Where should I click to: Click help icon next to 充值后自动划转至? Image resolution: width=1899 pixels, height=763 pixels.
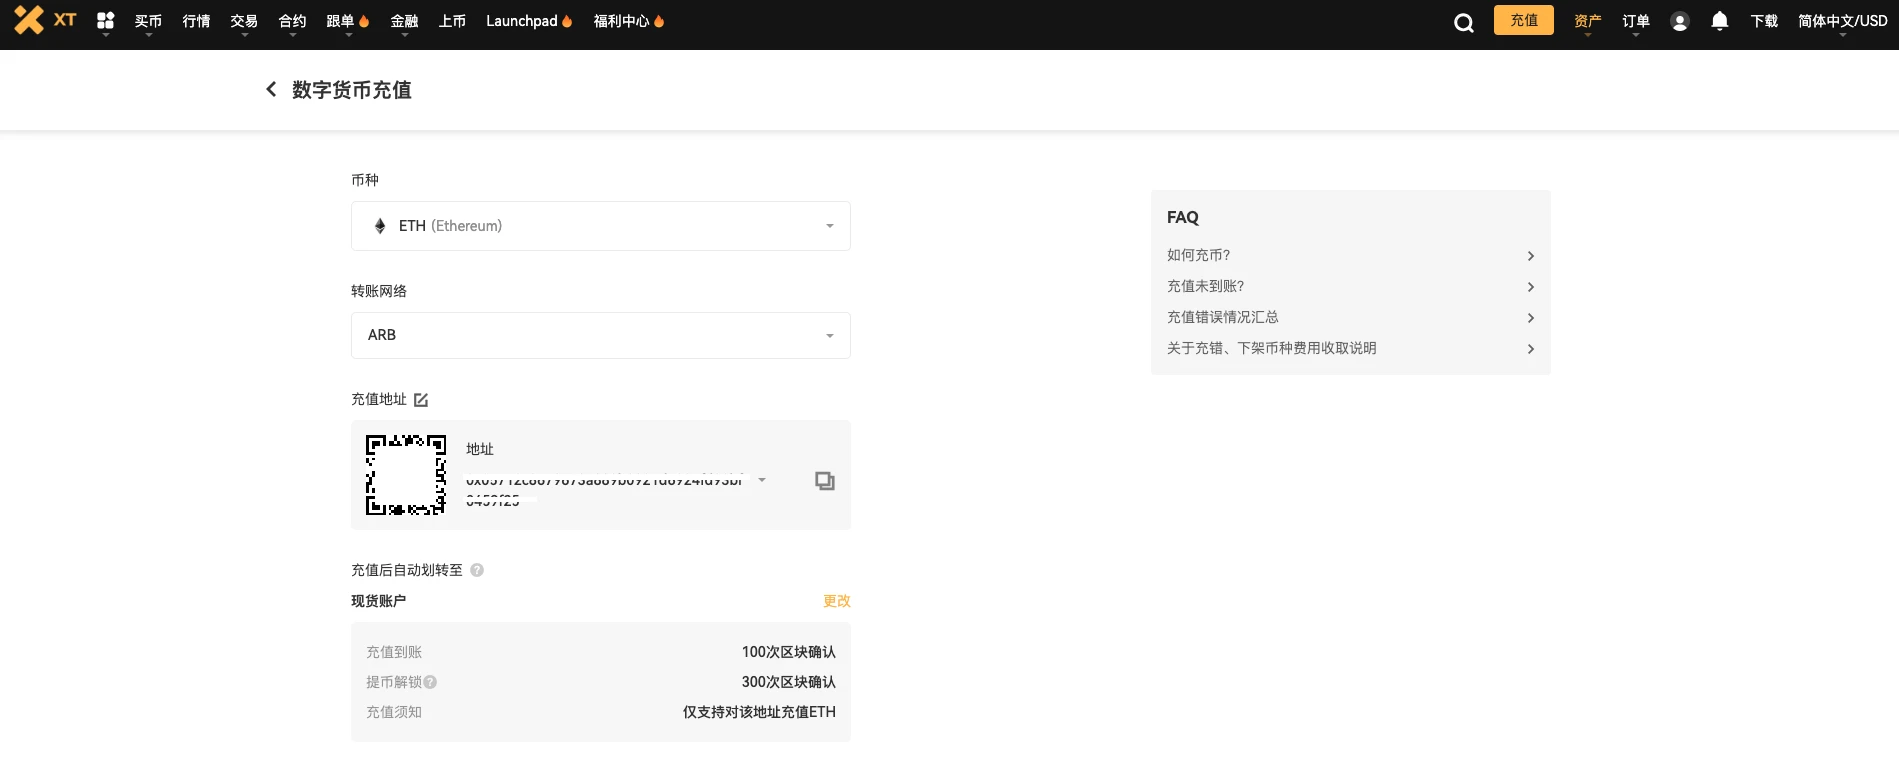[x=477, y=570]
